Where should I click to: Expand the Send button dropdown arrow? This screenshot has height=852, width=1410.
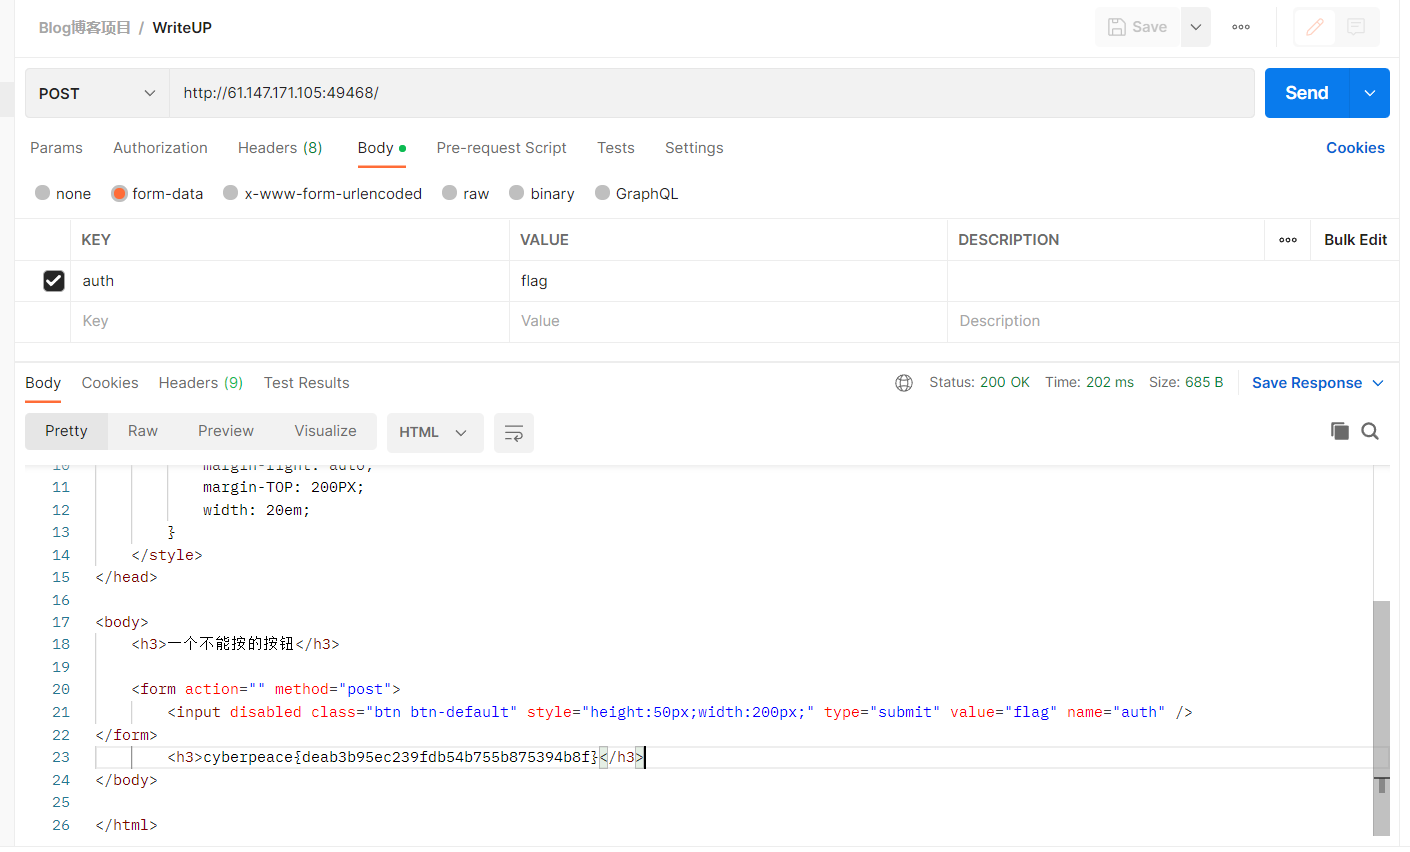coord(1370,93)
